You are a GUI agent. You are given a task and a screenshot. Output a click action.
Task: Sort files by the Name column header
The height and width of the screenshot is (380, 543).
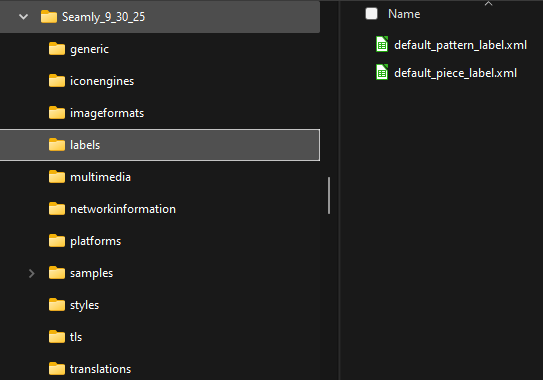click(x=404, y=14)
